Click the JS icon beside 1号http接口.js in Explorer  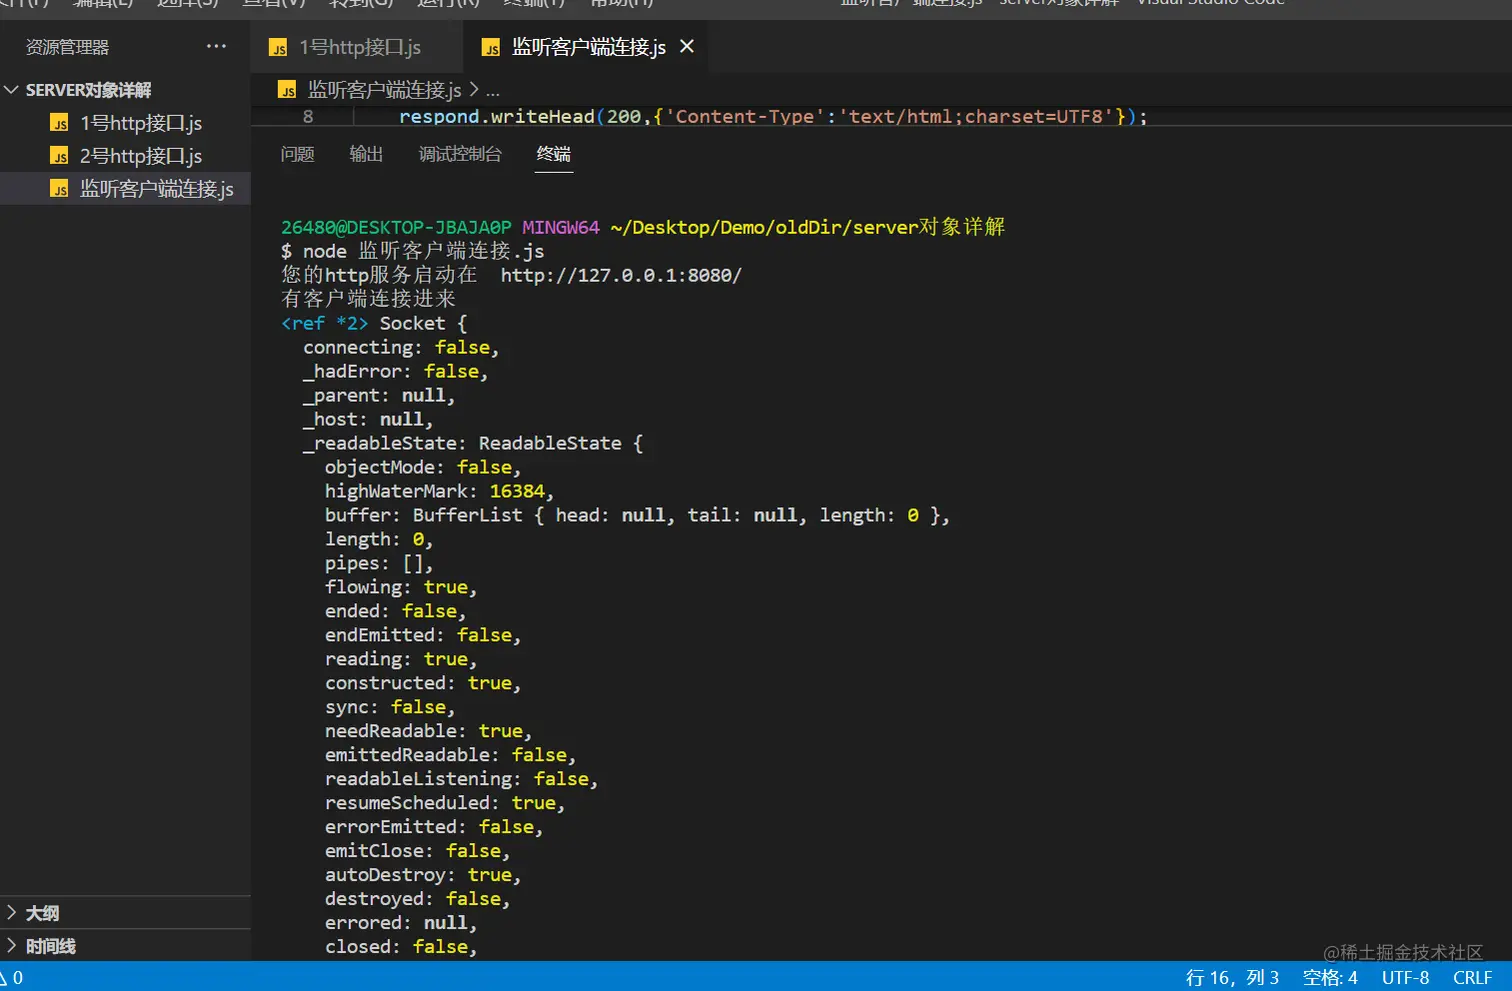click(59, 123)
